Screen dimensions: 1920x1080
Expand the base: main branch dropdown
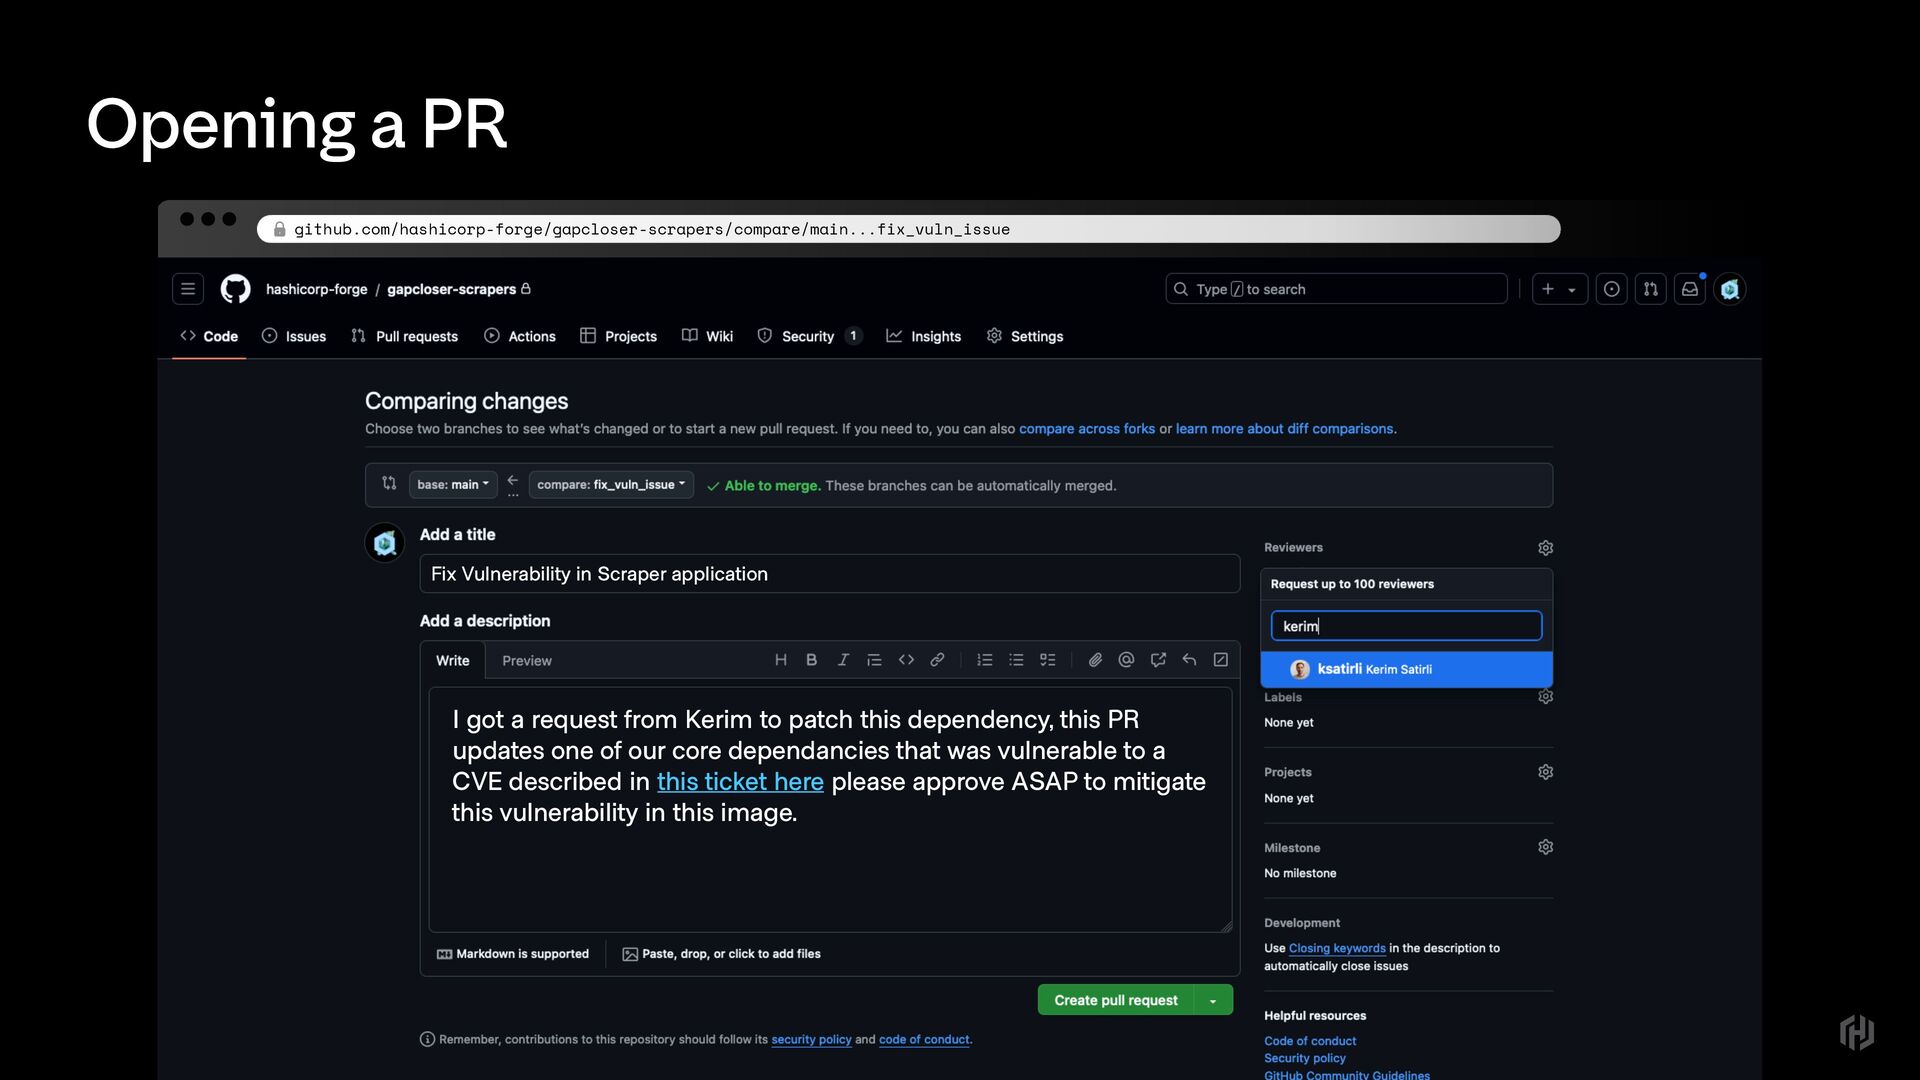coord(453,485)
